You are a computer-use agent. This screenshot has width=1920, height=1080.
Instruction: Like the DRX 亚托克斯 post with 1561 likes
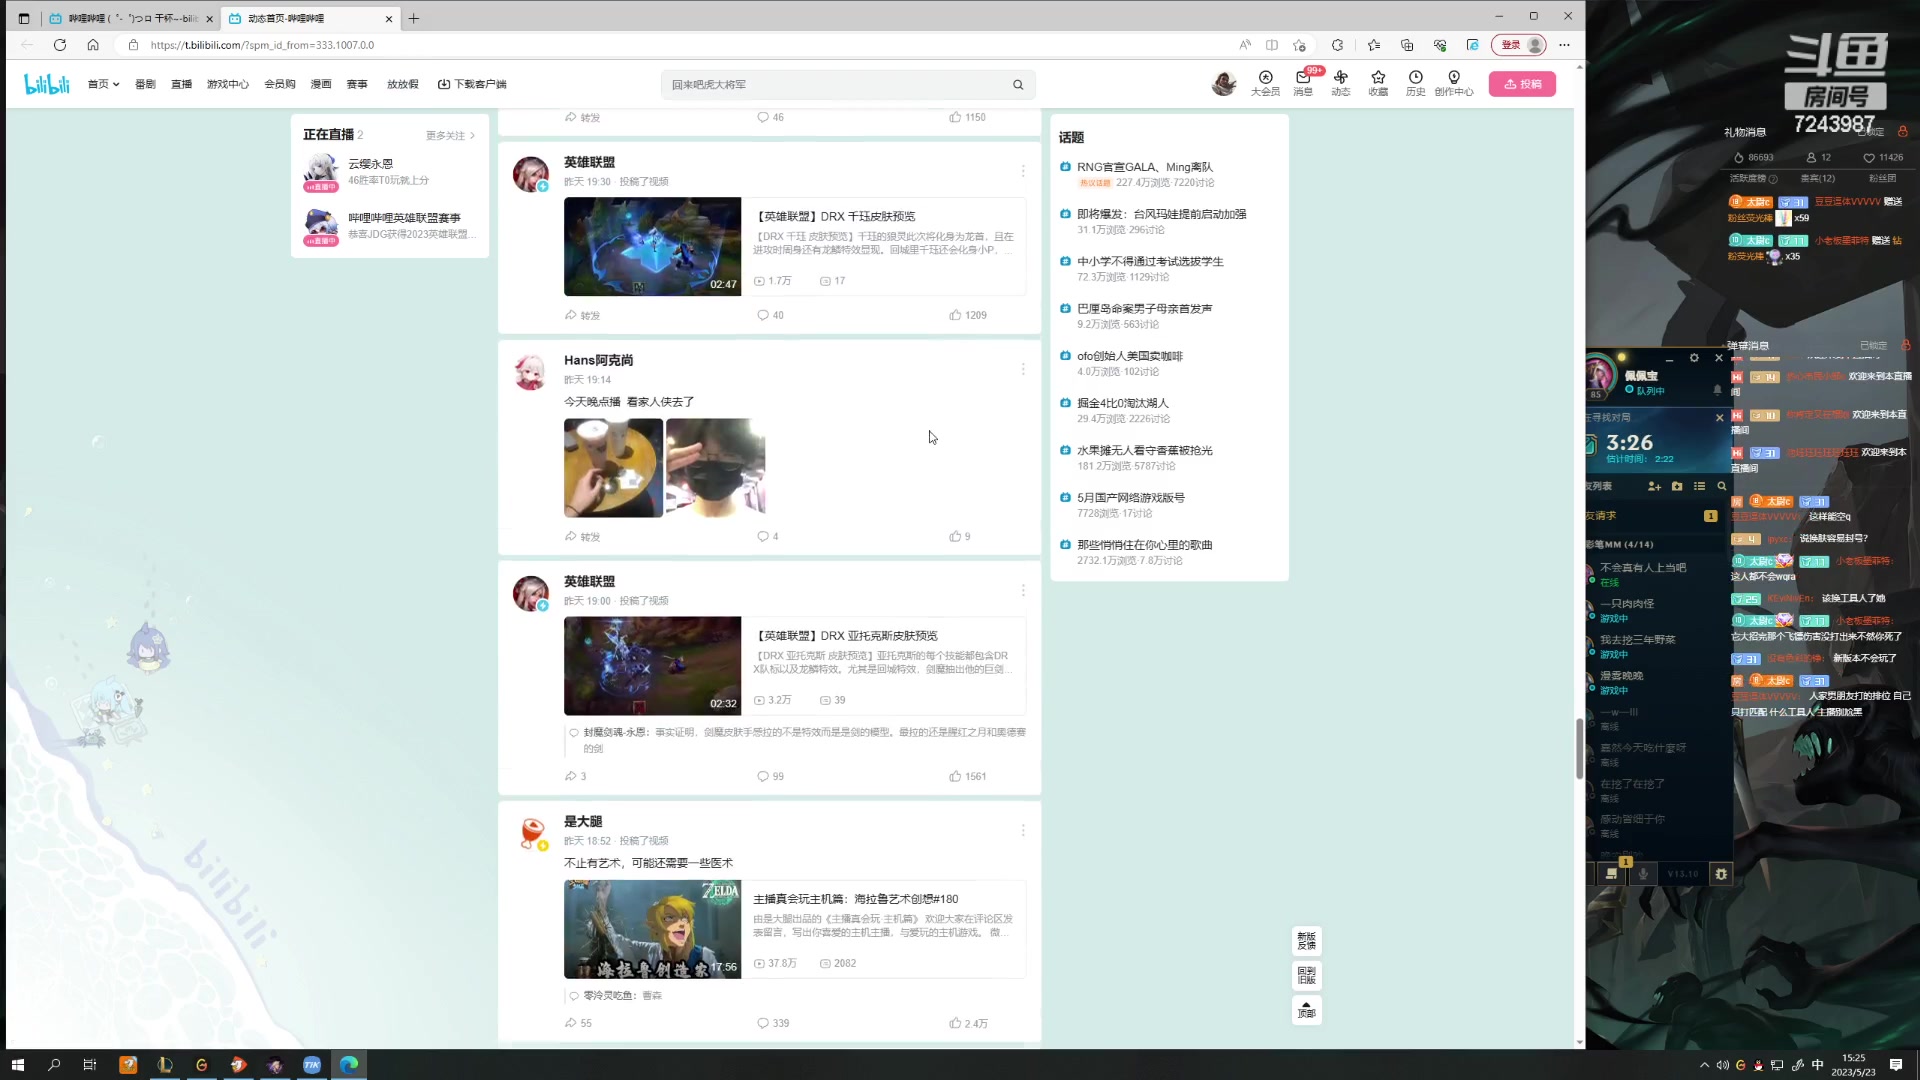[x=967, y=776]
